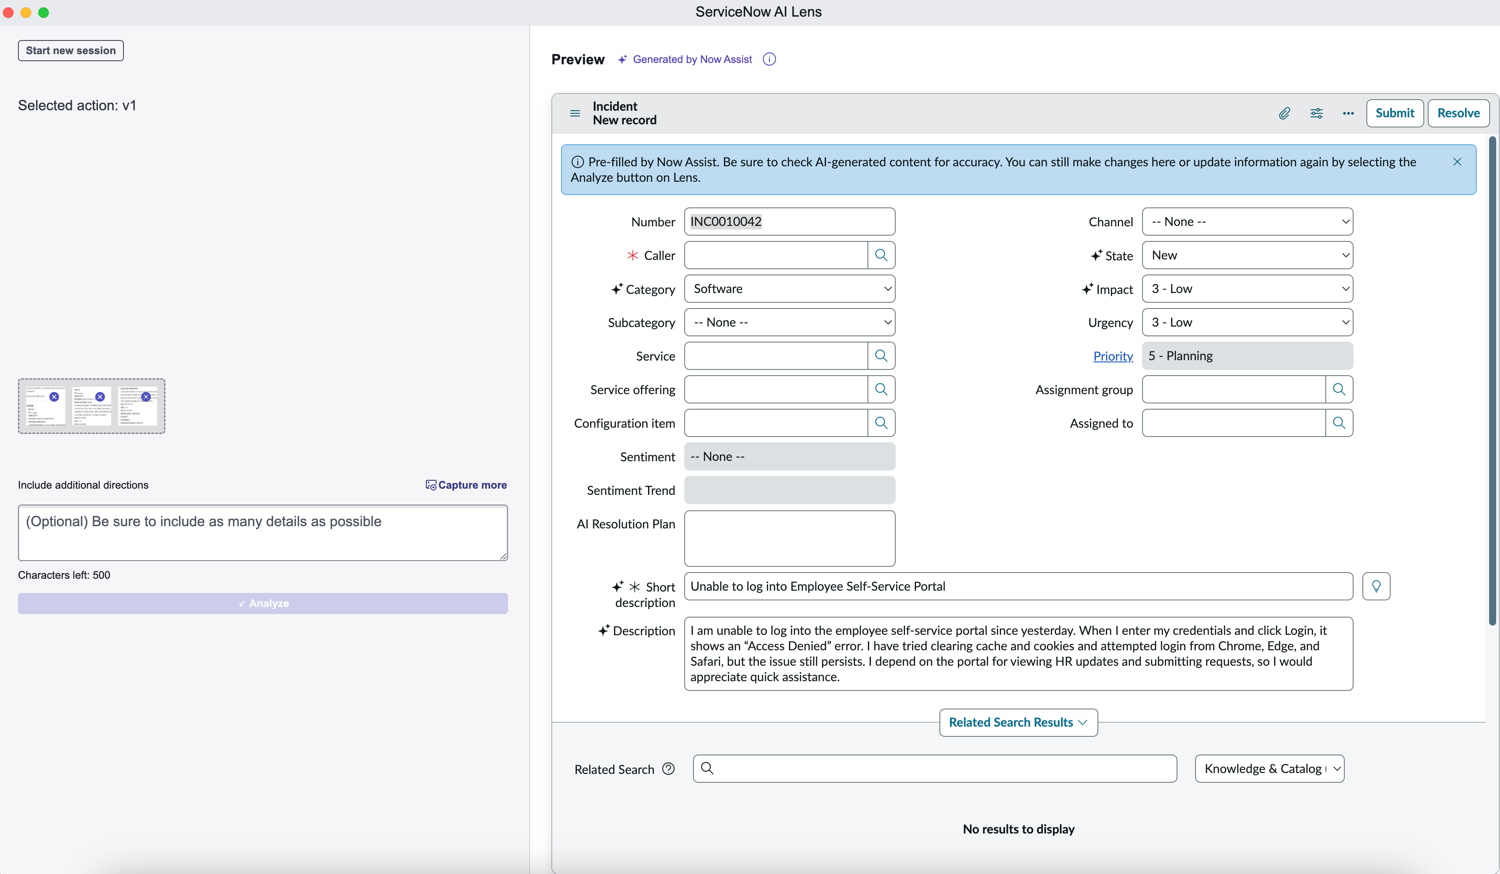Click the Related Search input box
The width and height of the screenshot is (1500, 874).
point(935,768)
